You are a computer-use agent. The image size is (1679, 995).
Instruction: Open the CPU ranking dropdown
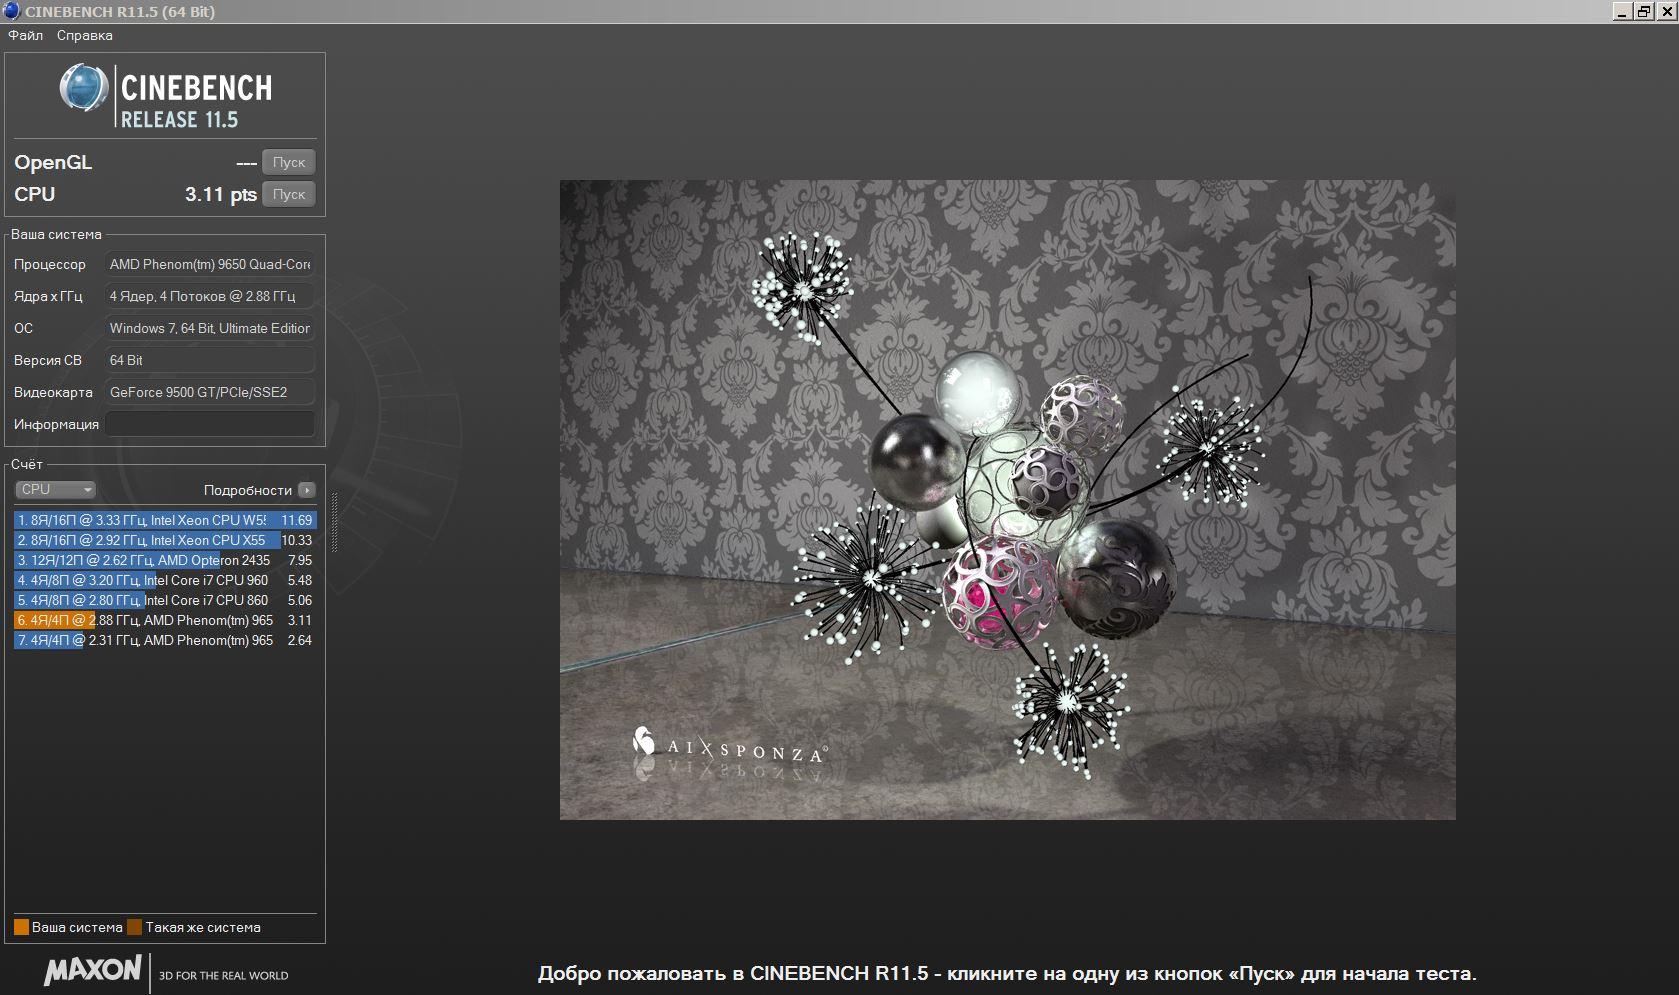[x=56, y=489]
